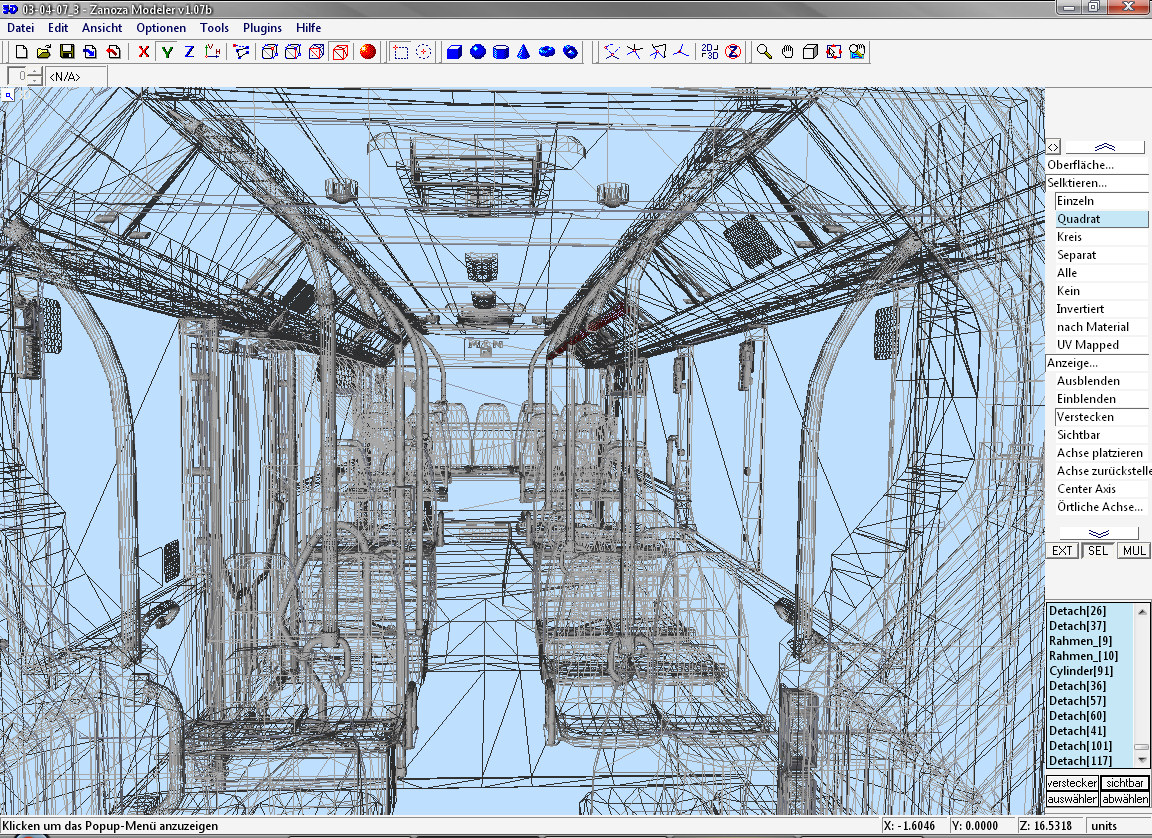Viewport: 1152px width, 838px height.
Task: Click Alle to select everything
Action: 1101,272
